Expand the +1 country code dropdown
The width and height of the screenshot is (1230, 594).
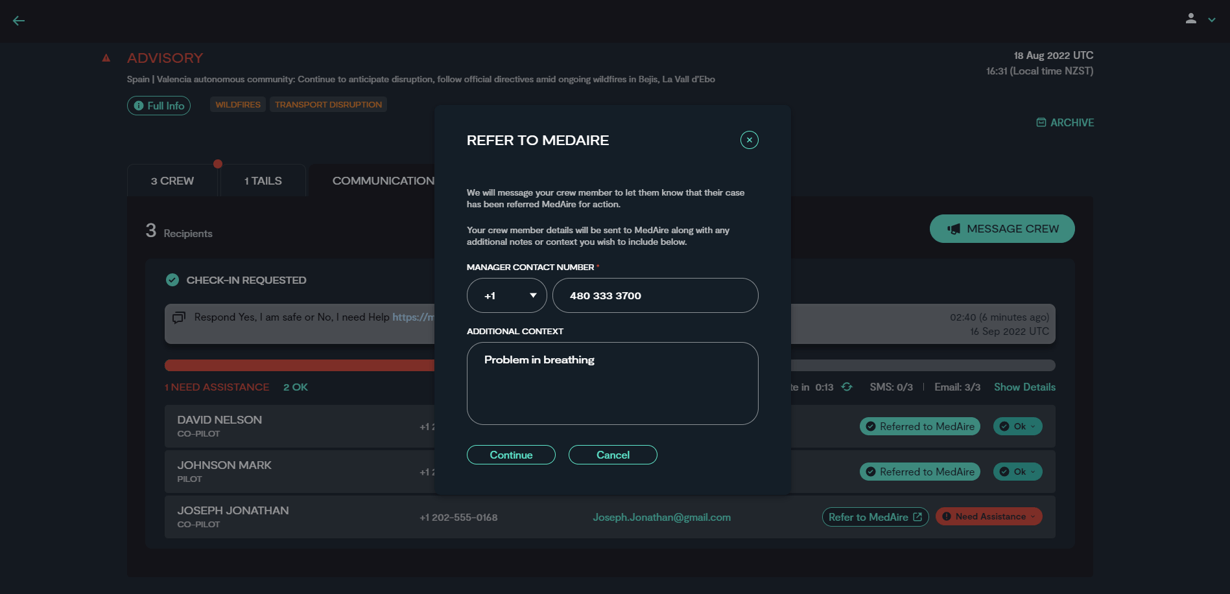point(507,296)
